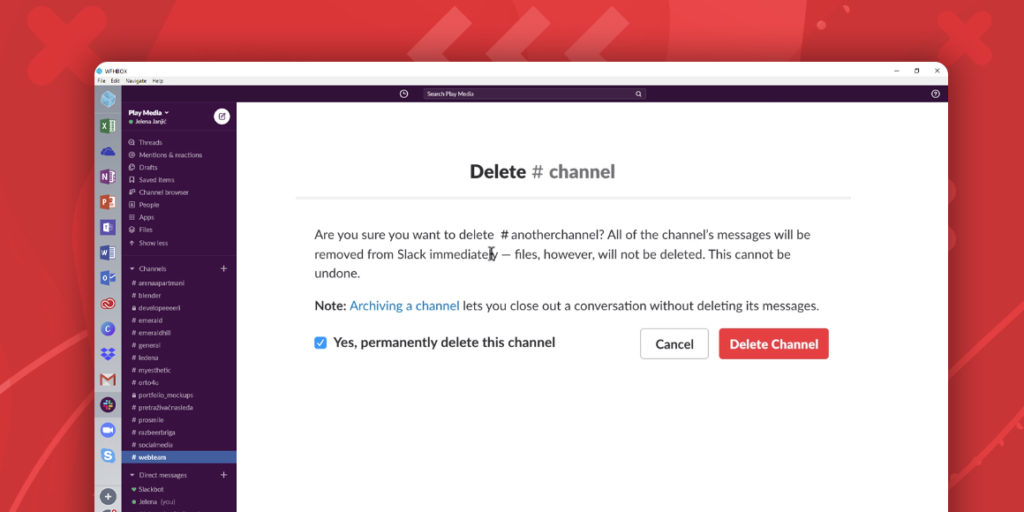Screen dimensions: 1024x512
Task: Open the File menu
Action: pos(101,81)
